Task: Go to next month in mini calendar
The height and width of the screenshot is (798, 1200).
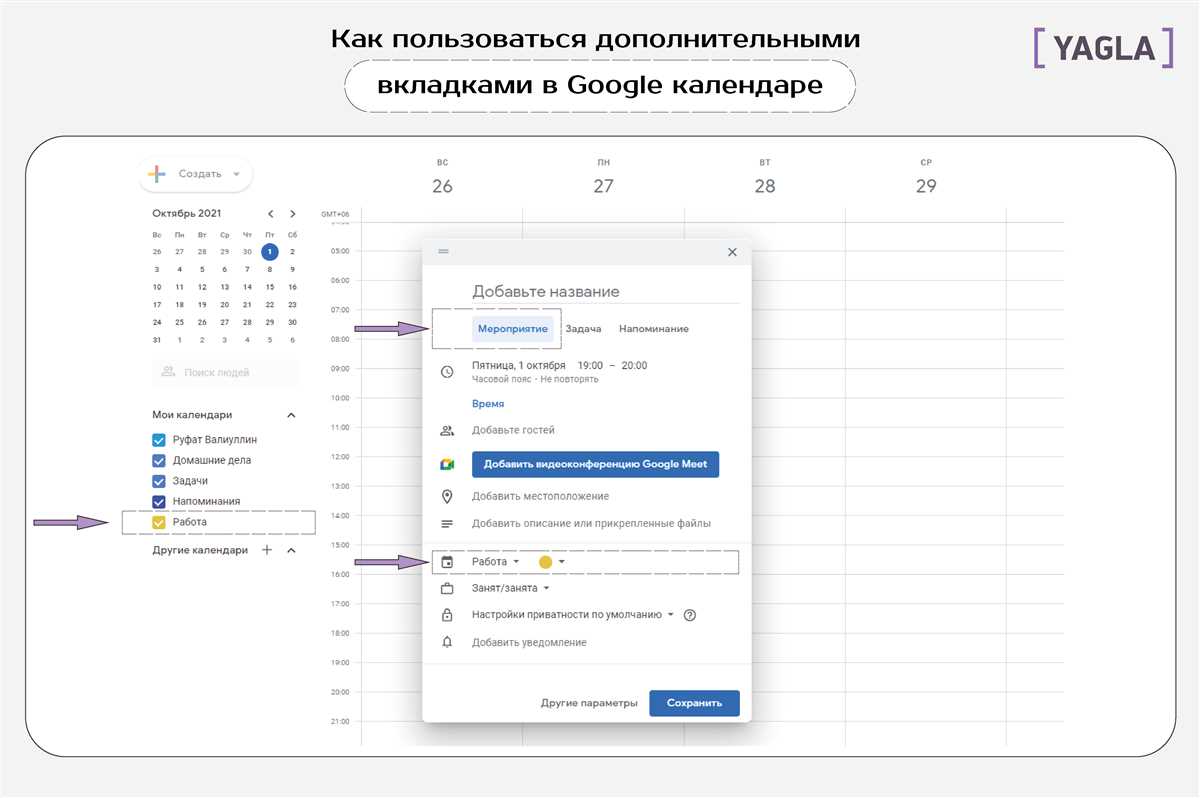Action: click(x=292, y=213)
